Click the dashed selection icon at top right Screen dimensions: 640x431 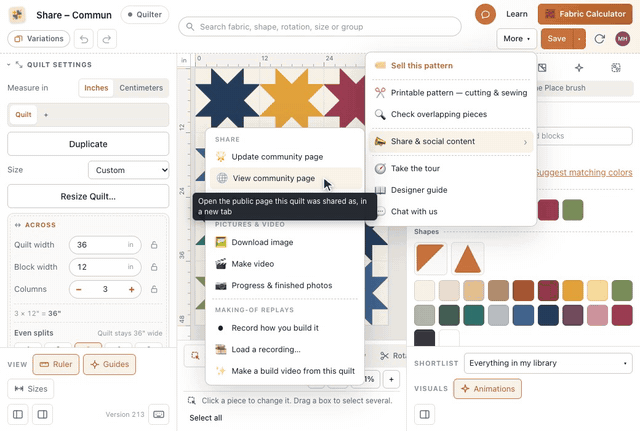[616, 68]
